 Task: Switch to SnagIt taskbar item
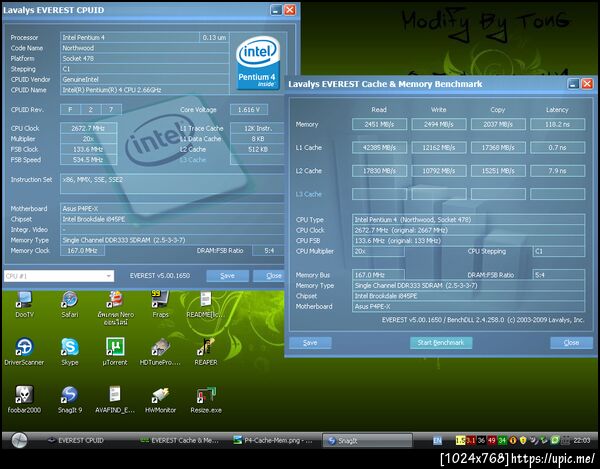(367, 441)
